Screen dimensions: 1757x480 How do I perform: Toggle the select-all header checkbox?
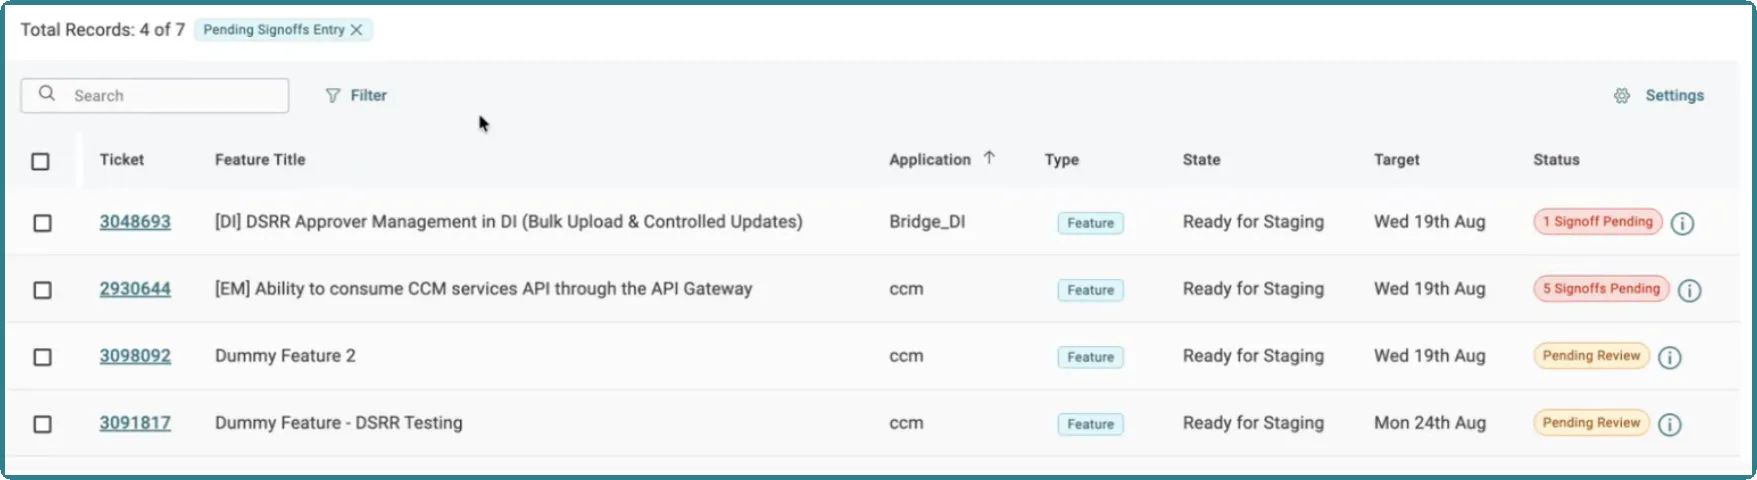[40, 161]
